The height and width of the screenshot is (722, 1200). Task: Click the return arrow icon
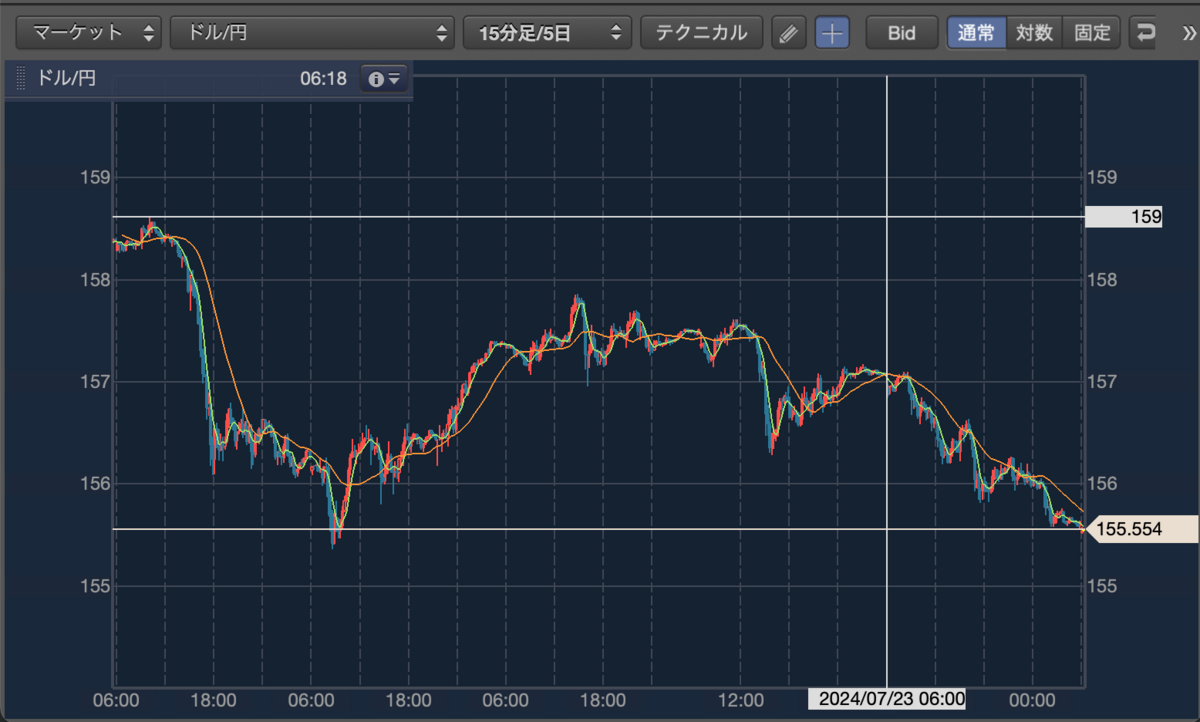point(1145,33)
